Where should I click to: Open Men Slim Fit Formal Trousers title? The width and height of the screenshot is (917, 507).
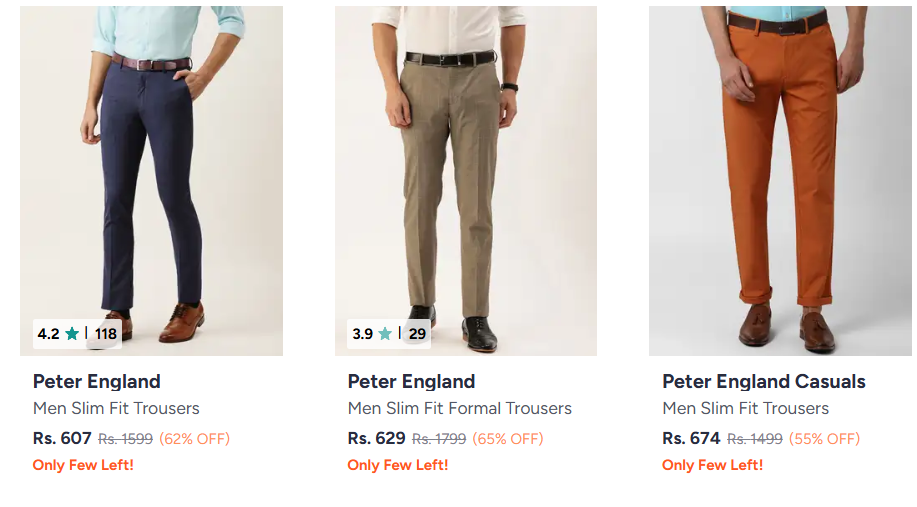click(459, 408)
